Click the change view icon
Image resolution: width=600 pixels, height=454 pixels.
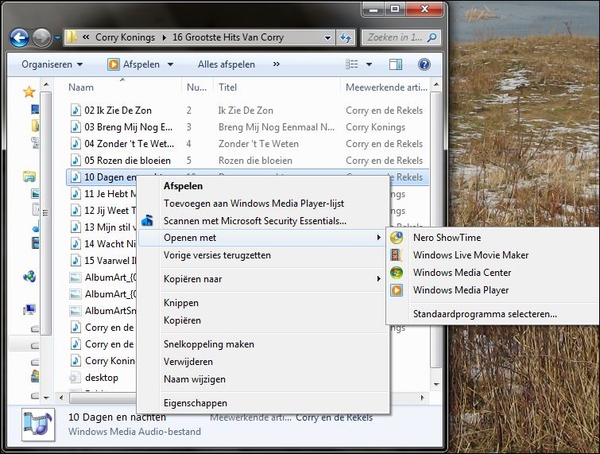[x=352, y=64]
